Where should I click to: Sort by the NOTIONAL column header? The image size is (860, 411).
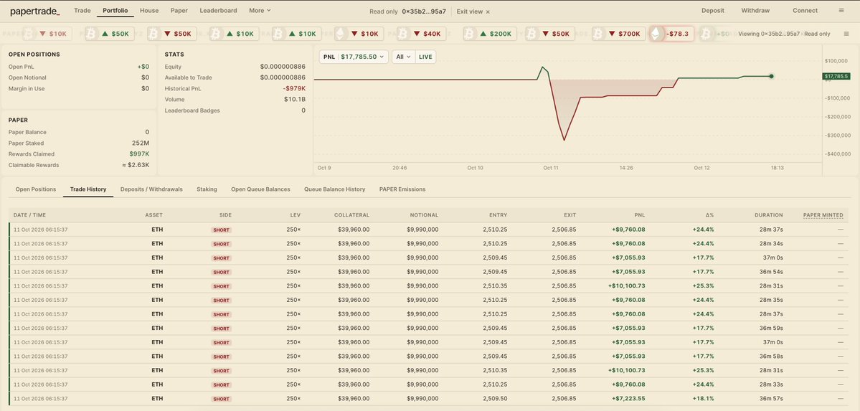(x=424, y=215)
